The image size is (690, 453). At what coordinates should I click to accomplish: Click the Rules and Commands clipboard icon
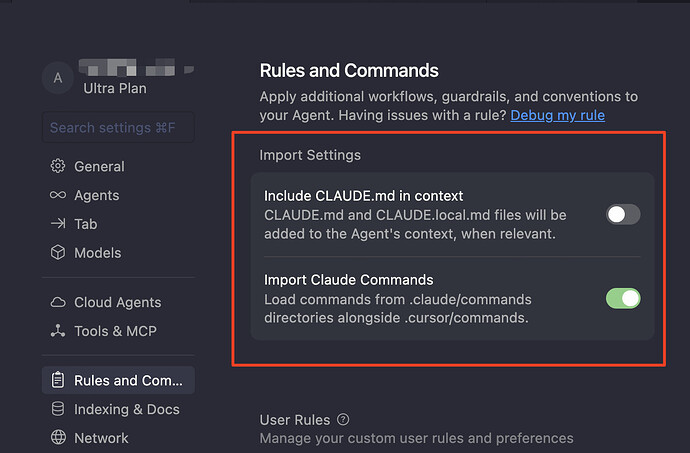pos(58,380)
